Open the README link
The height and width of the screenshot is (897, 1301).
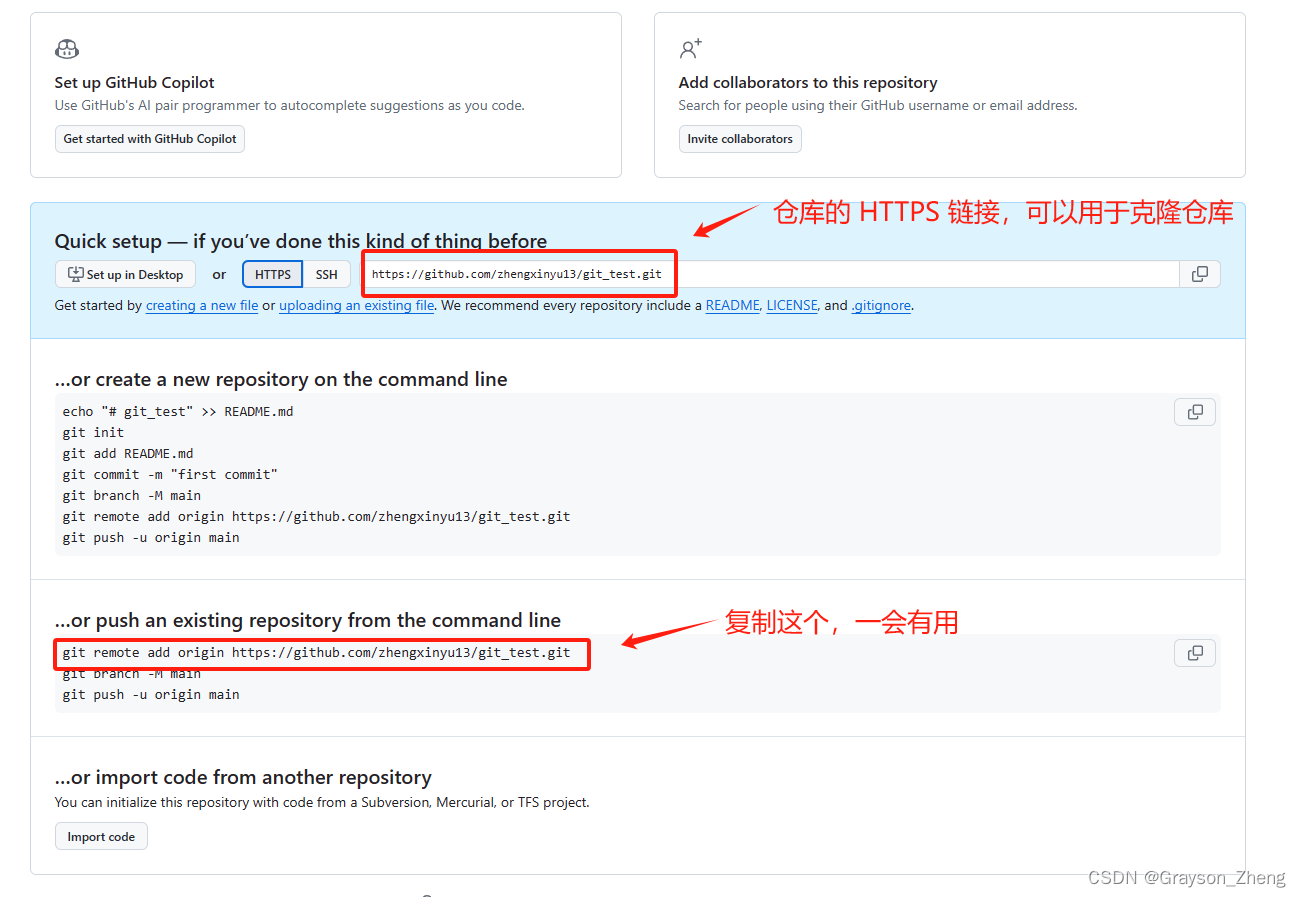tap(733, 306)
